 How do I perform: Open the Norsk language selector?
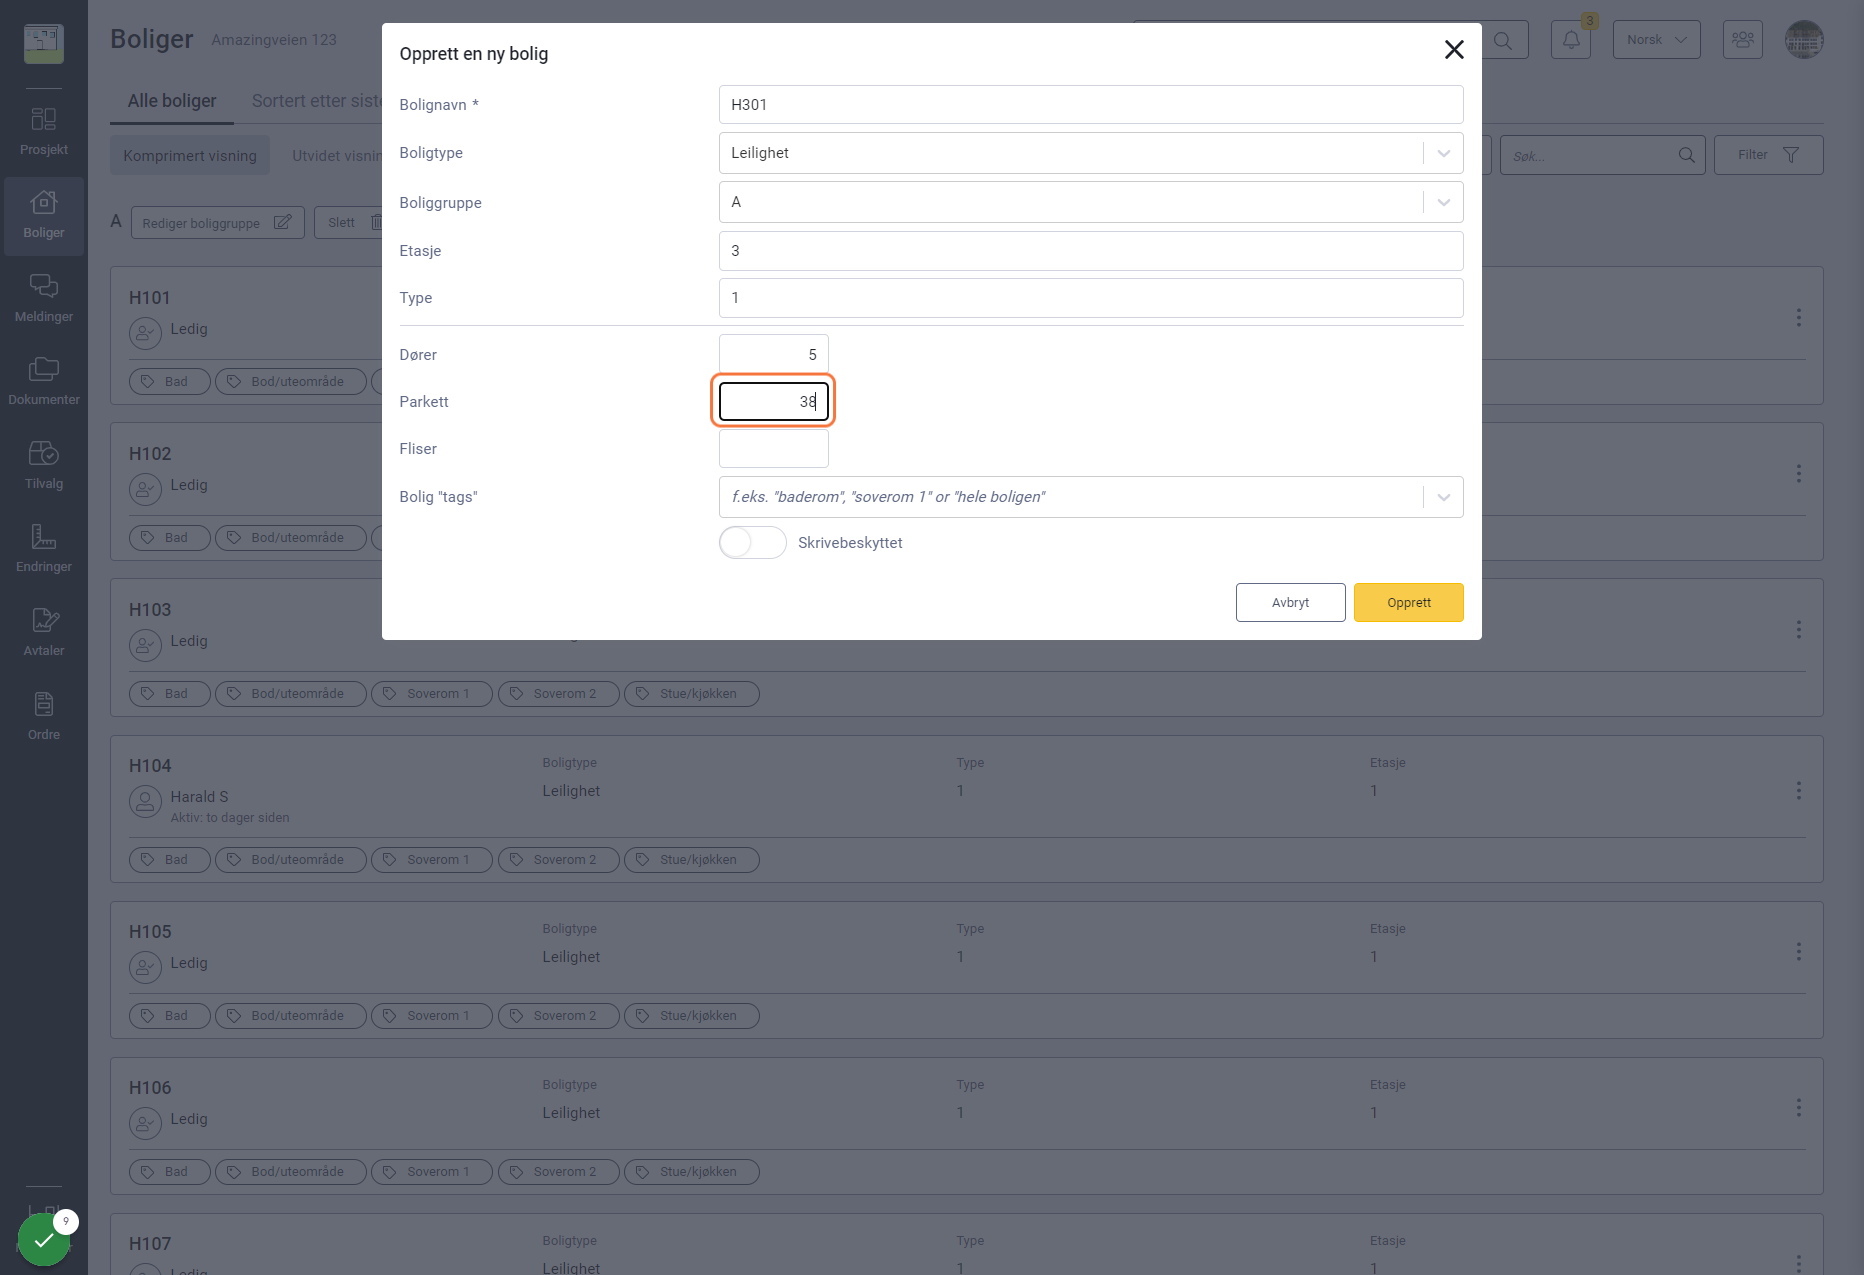coord(1656,40)
